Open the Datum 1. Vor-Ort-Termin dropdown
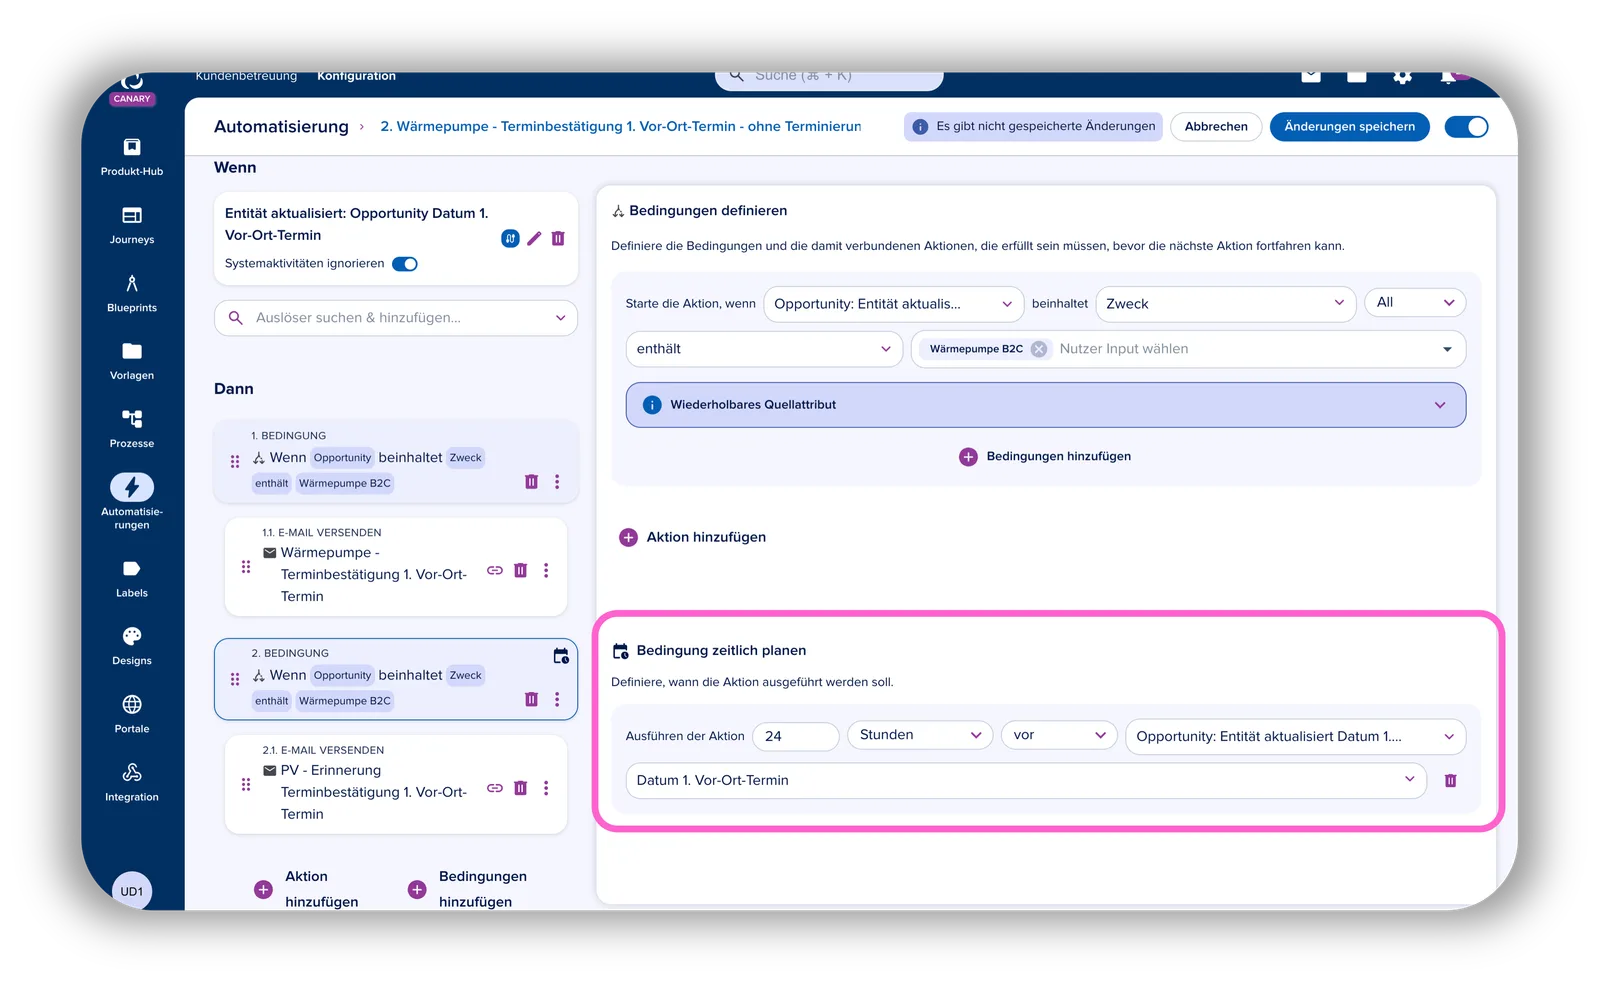 (1025, 781)
